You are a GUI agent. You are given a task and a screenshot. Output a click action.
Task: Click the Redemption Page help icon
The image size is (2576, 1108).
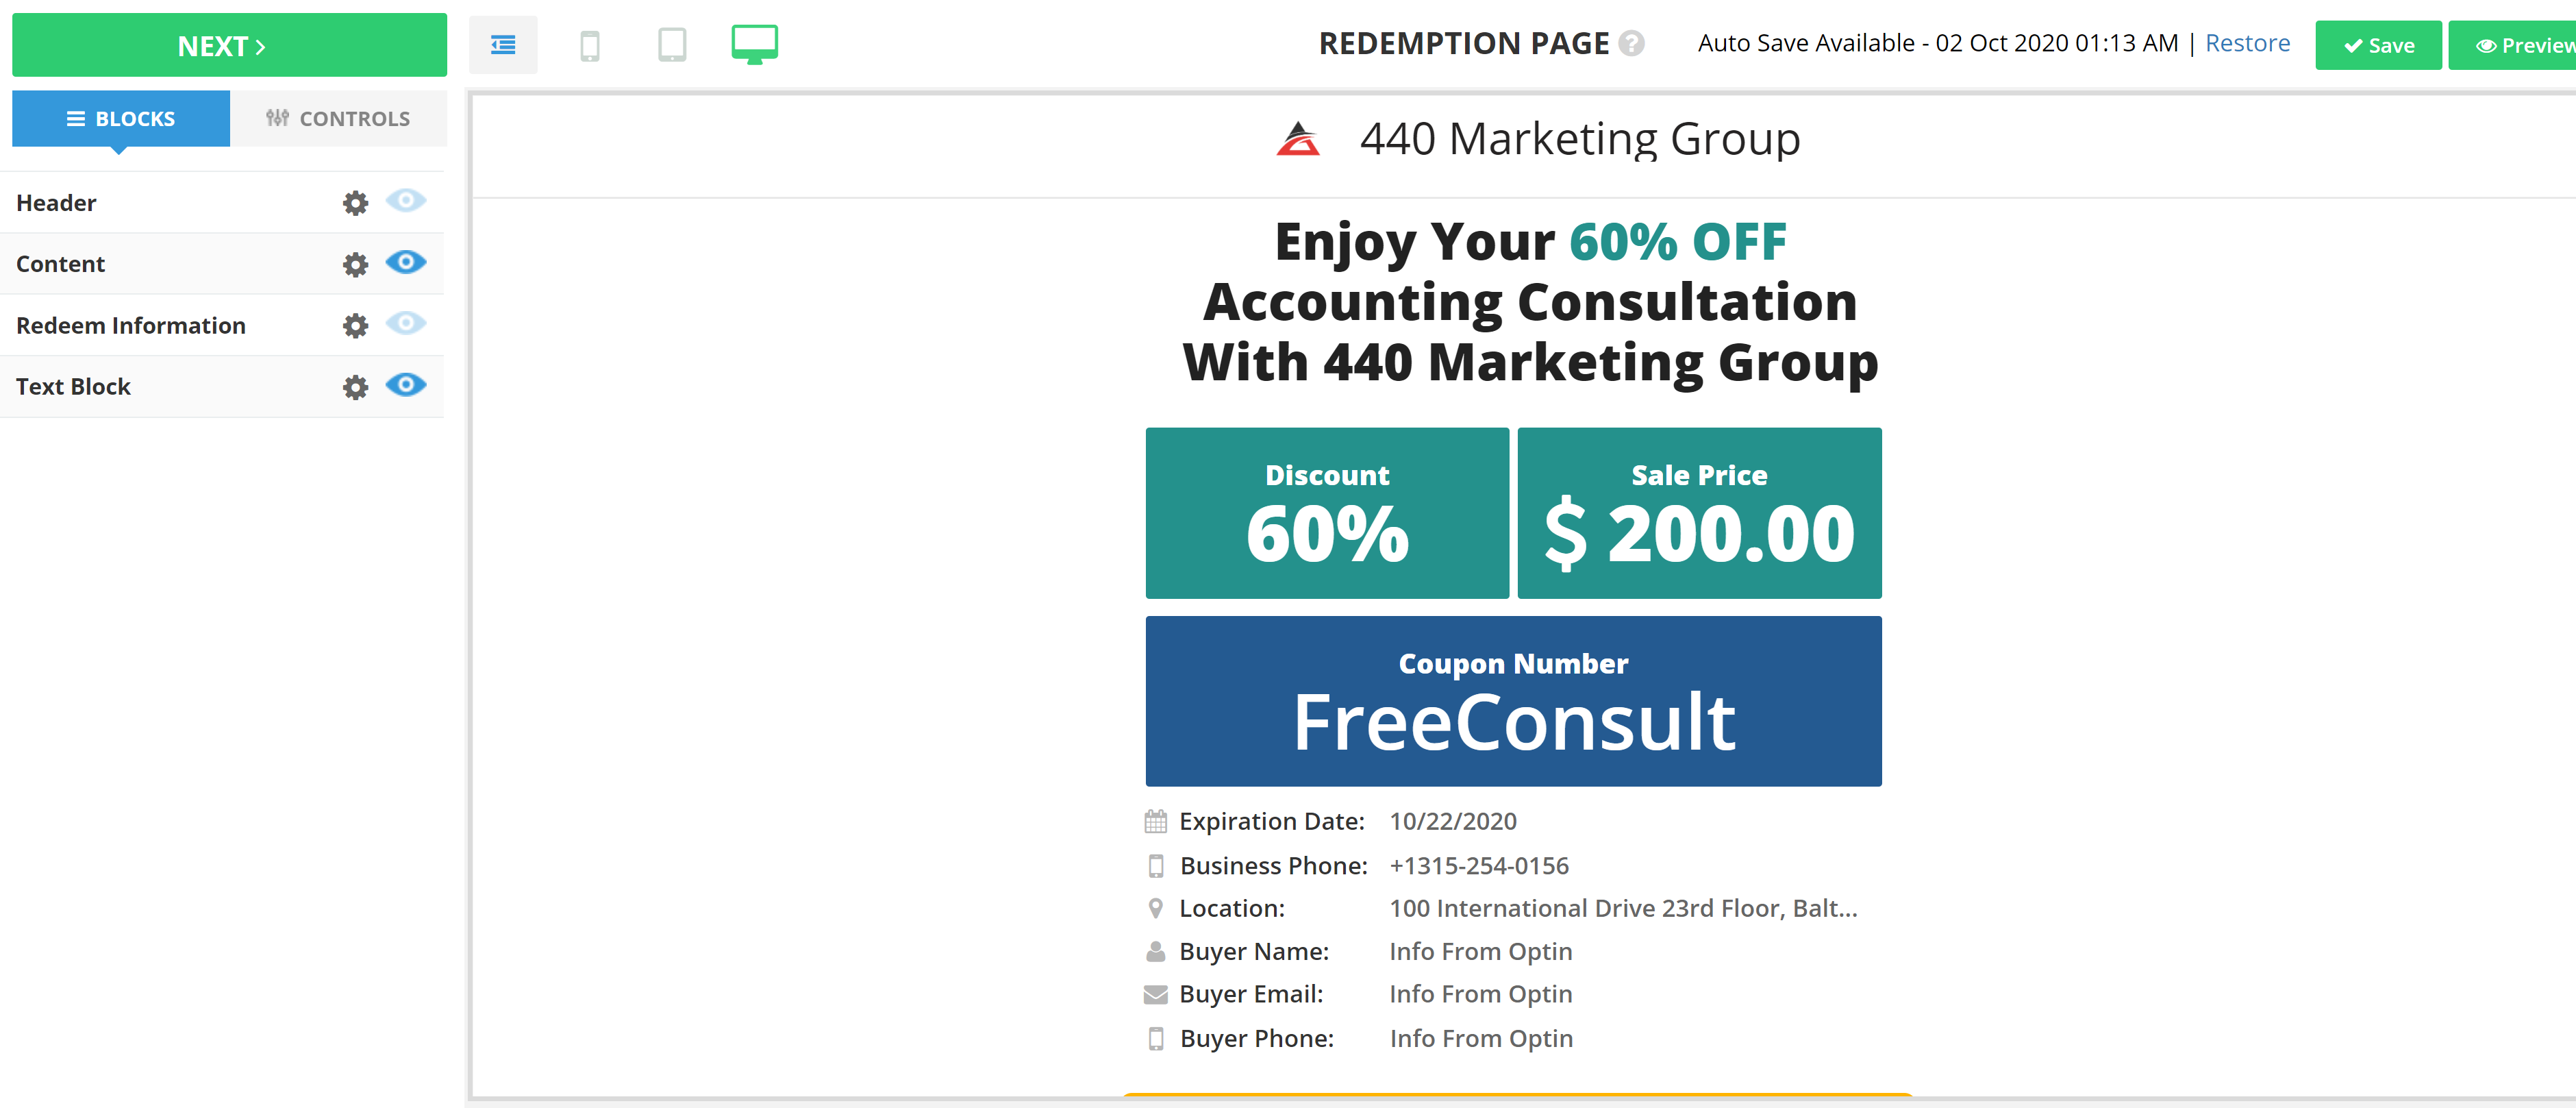click(1631, 44)
